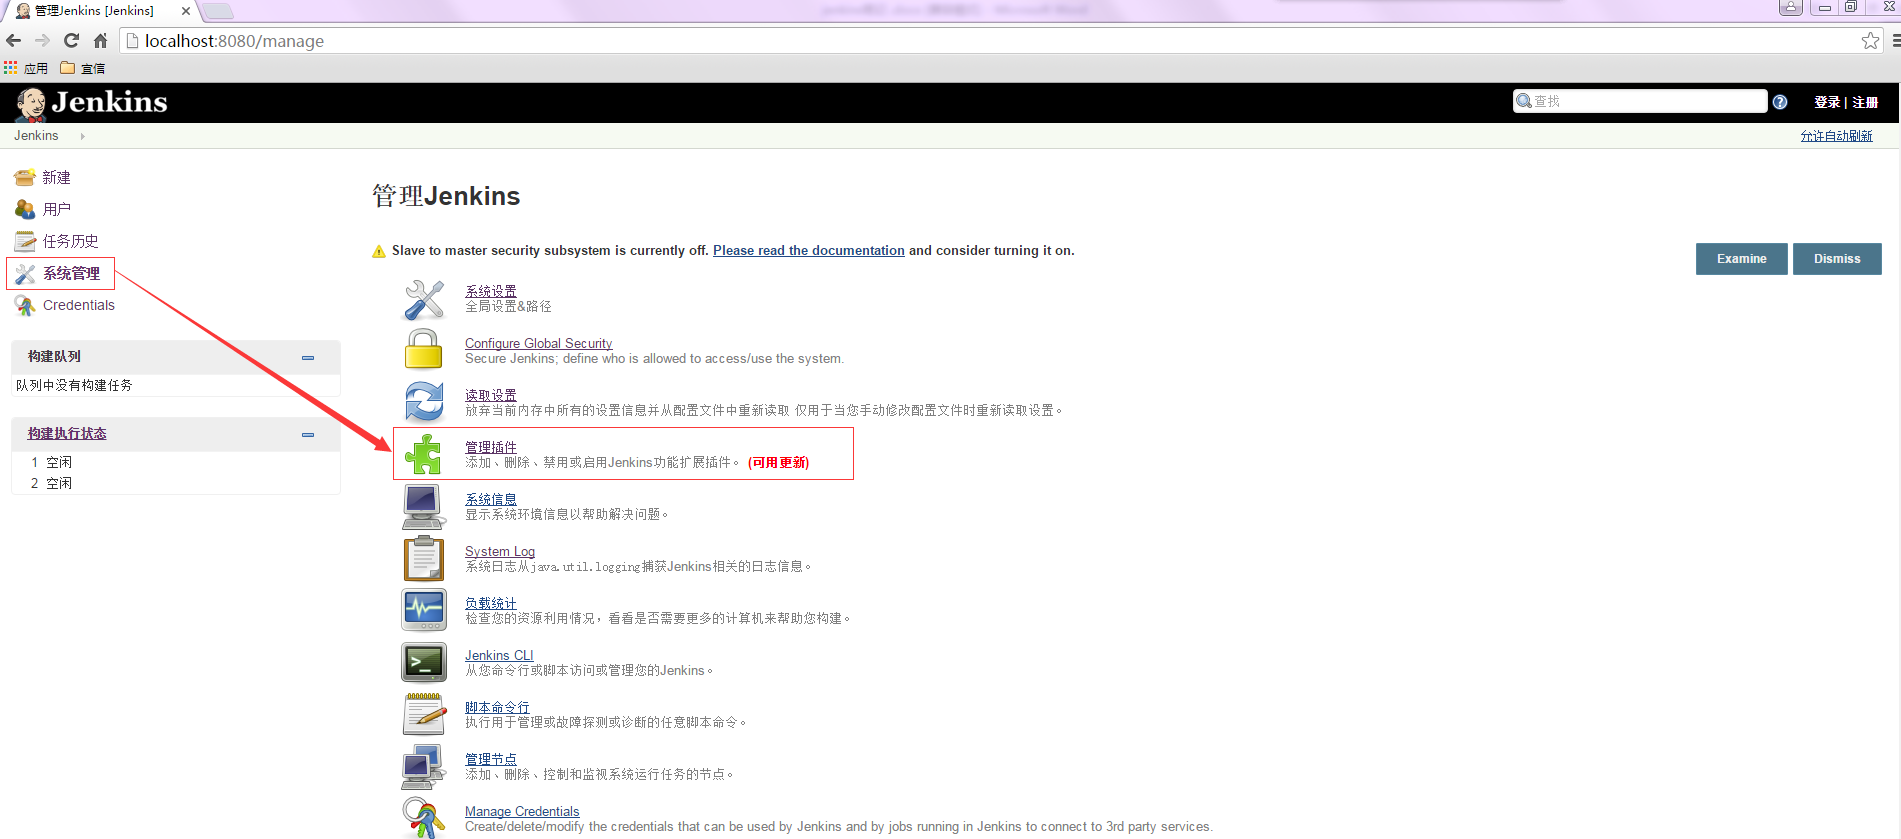Click the Jenkins breadcrumb link
The image size is (1901, 839).
coord(36,136)
